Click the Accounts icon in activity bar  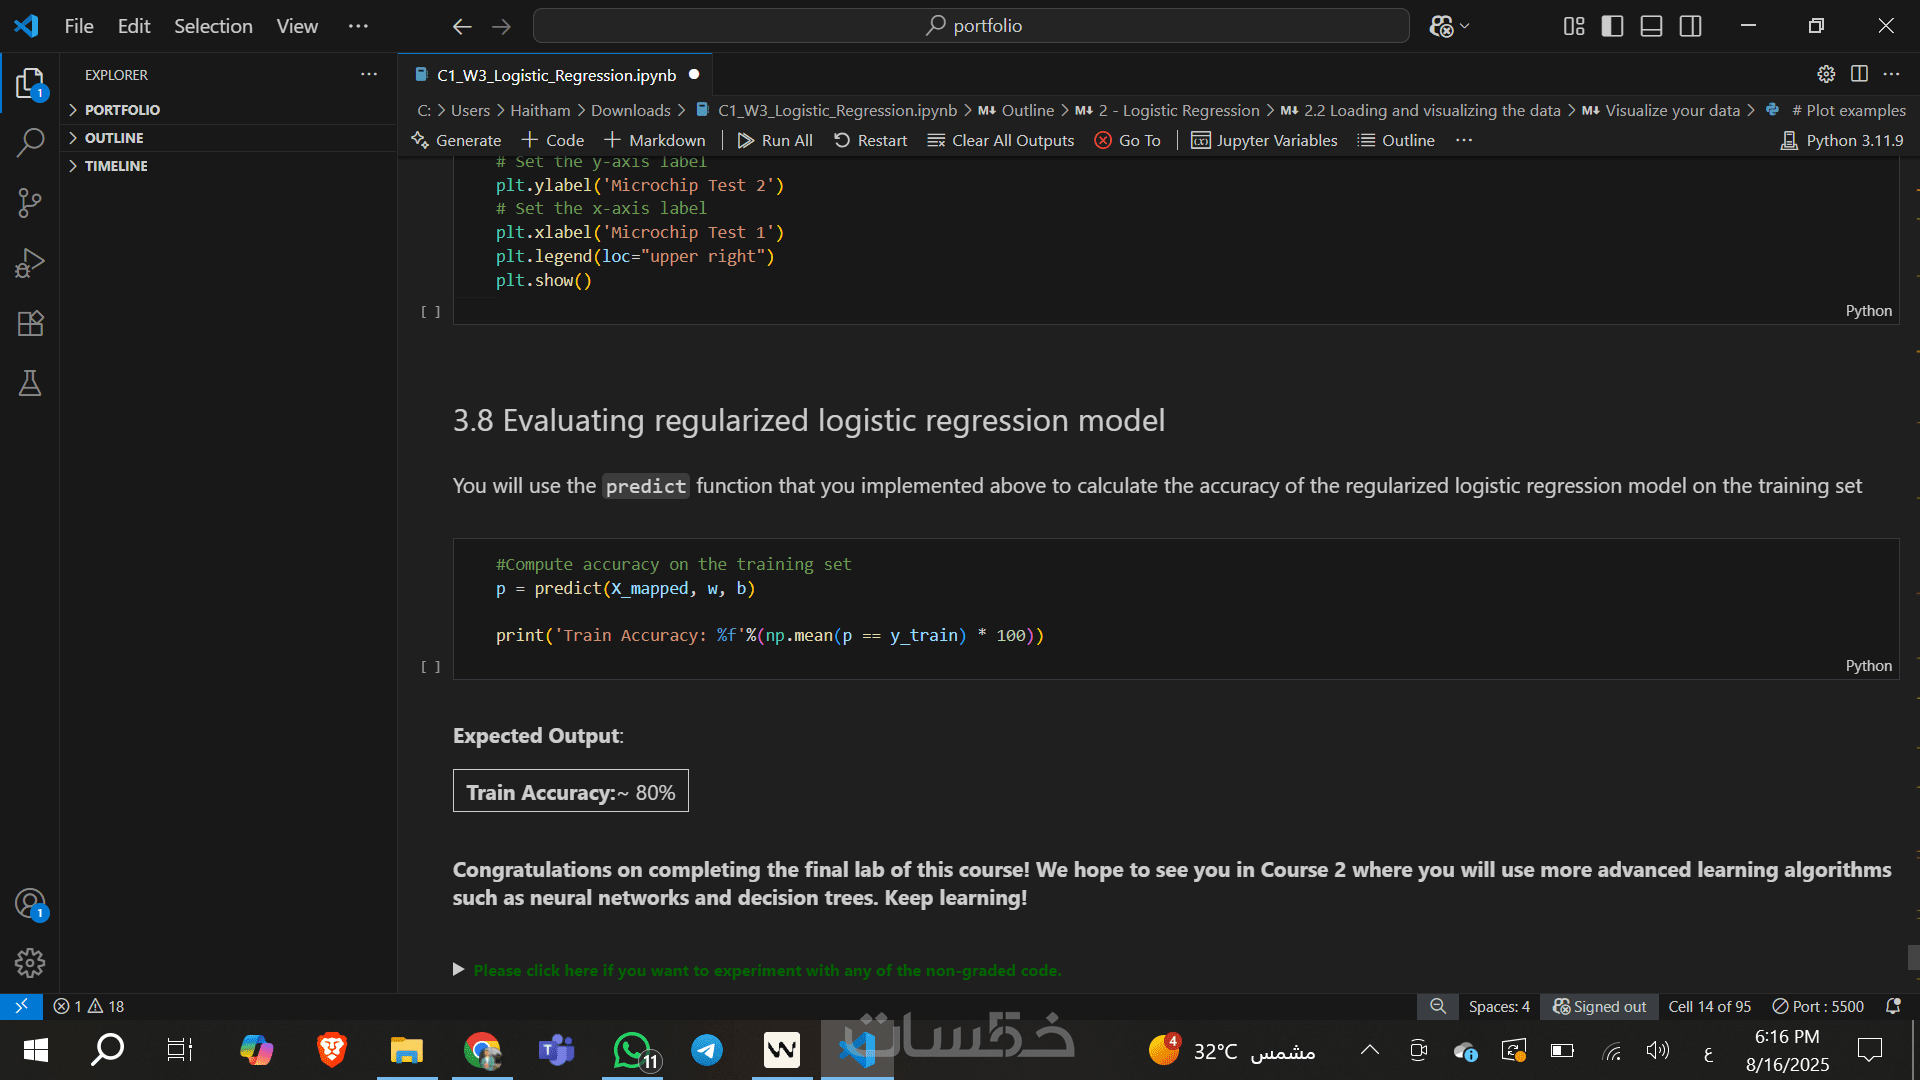pos(30,903)
